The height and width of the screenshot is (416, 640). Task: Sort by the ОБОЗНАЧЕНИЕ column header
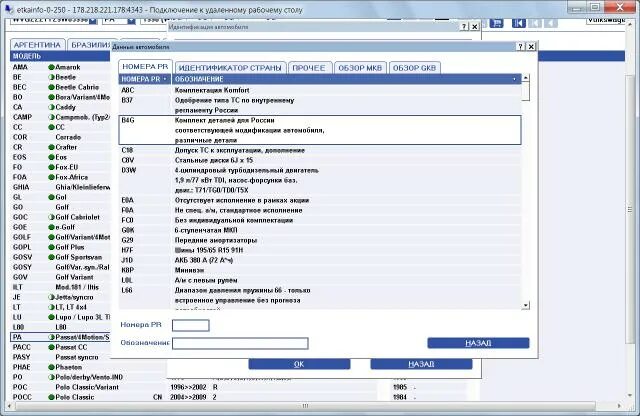click(x=346, y=79)
